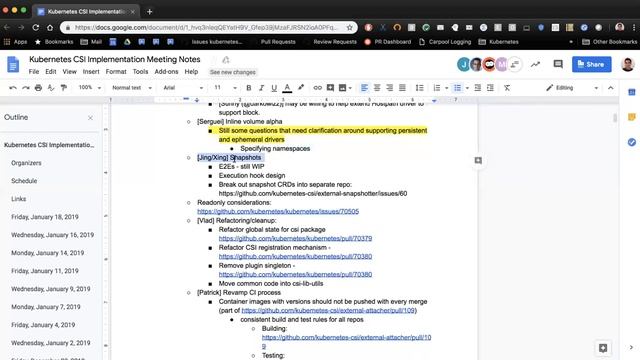
Task: Open the line spacing options
Action: (x=419, y=88)
